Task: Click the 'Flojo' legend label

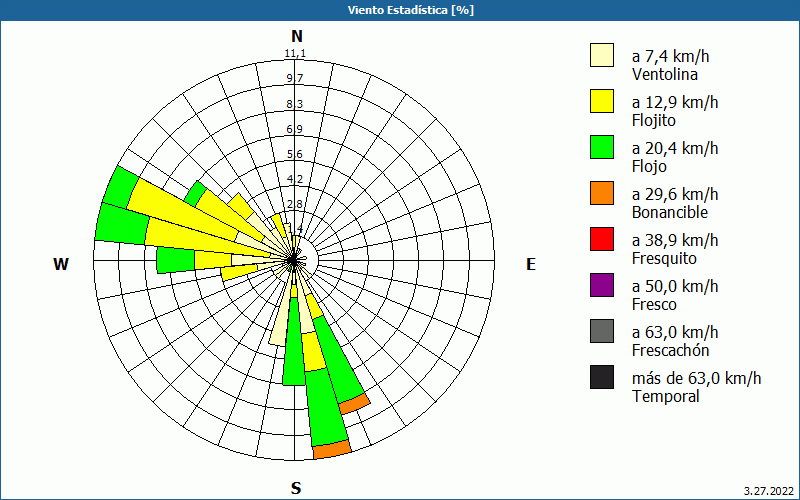Action: coord(649,167)
